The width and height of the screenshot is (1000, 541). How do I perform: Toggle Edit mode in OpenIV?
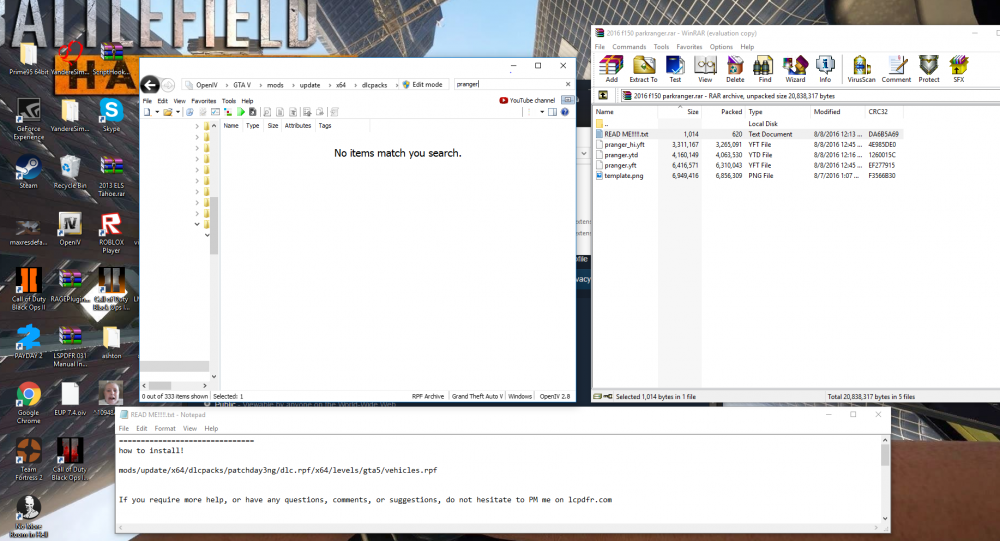[x=422, y=84]
